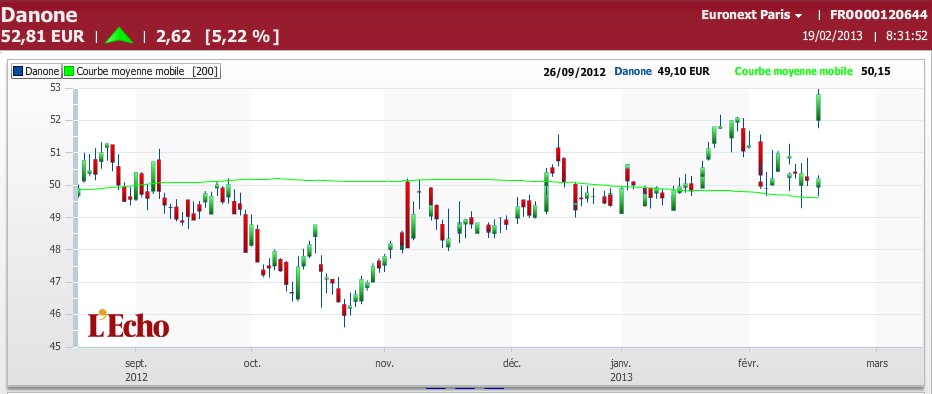Screen dimensions: 932x394
Task: Click the green up-trend arrow icon
Action: coord(119,36)
